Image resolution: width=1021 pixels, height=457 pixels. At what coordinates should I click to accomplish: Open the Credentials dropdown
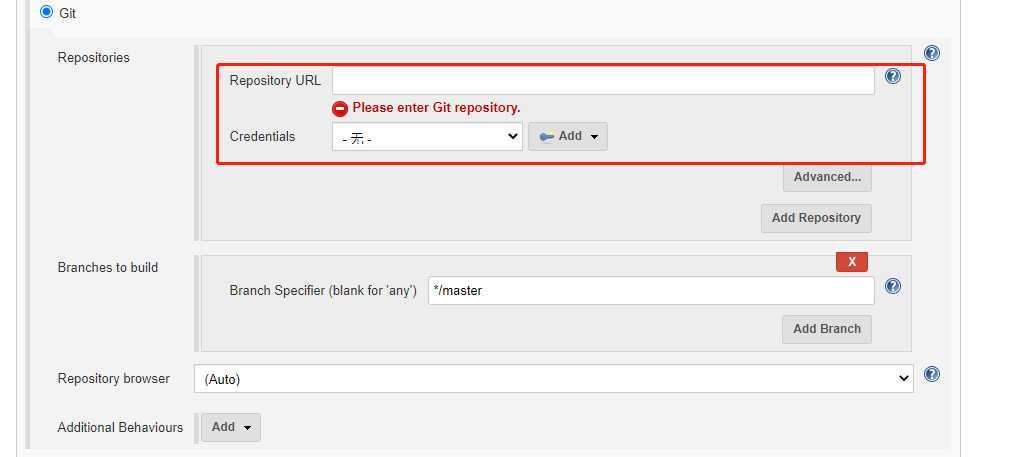[x=427, y=137]
